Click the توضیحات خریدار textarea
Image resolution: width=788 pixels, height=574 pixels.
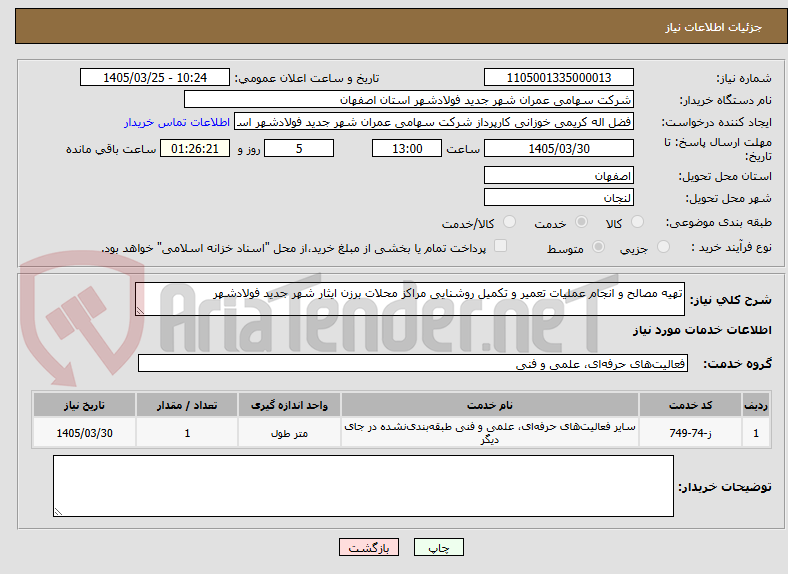(x=363, y=486)
